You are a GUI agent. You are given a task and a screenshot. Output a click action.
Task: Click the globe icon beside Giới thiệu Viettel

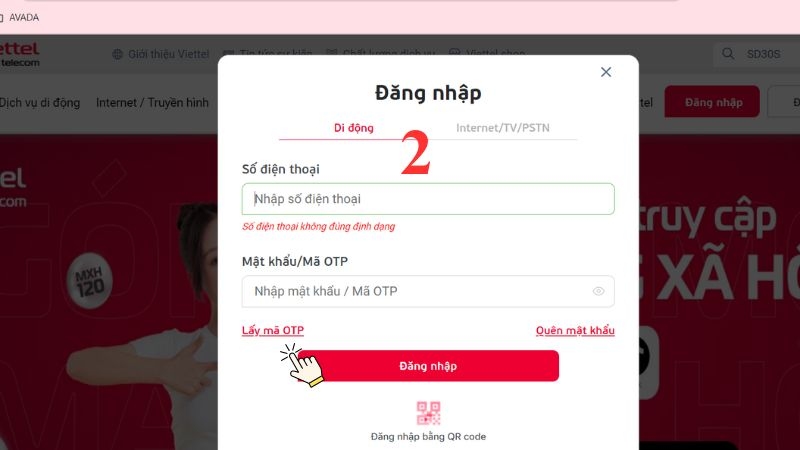coord(117,54)
